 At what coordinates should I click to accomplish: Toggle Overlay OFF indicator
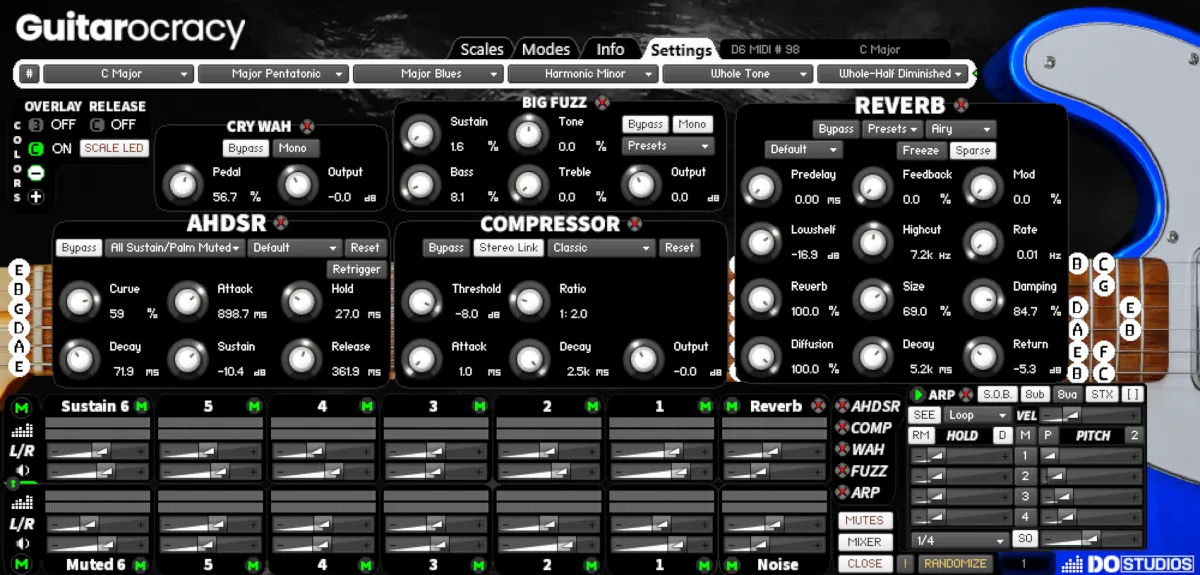pyautogui.click(x=36, y=125)
